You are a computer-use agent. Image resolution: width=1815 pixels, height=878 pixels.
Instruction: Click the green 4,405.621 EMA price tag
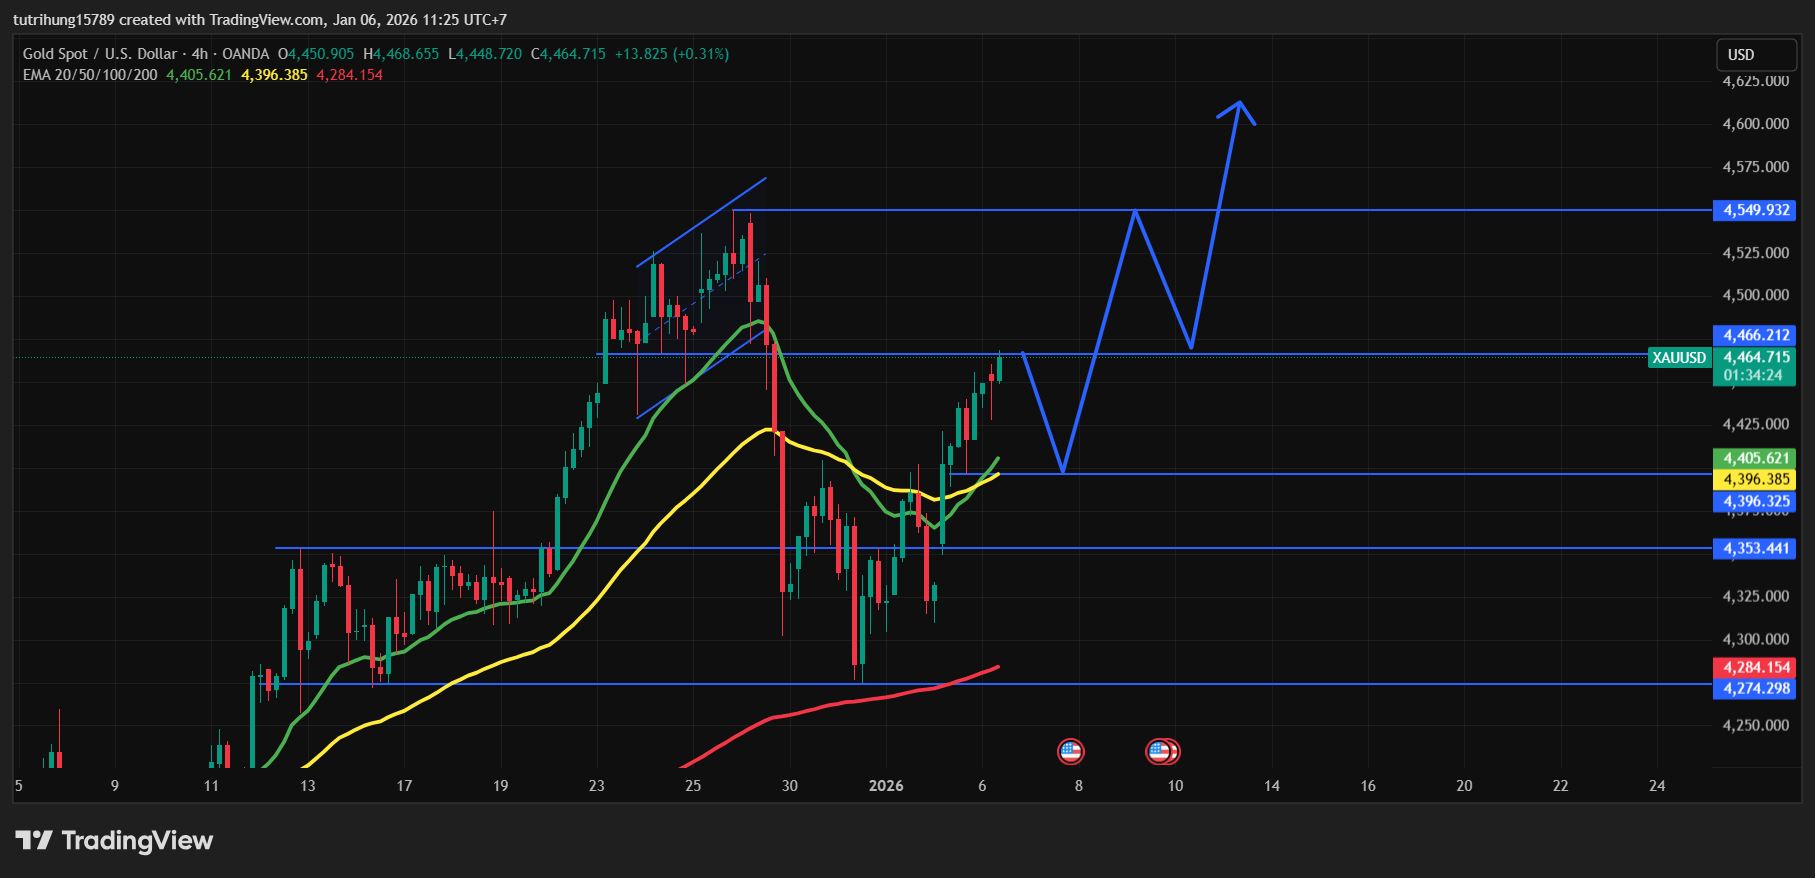1755,458
